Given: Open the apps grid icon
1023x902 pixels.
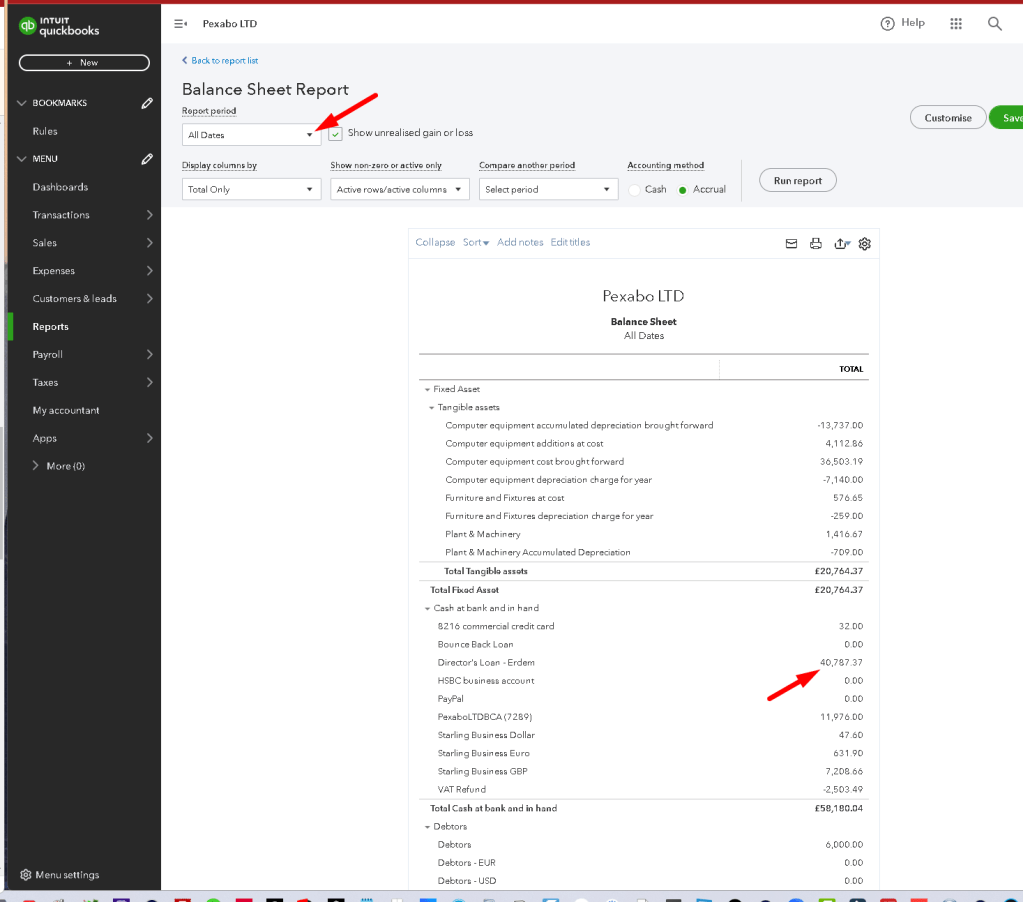Looking at the screenshot, I should point(956,23).
